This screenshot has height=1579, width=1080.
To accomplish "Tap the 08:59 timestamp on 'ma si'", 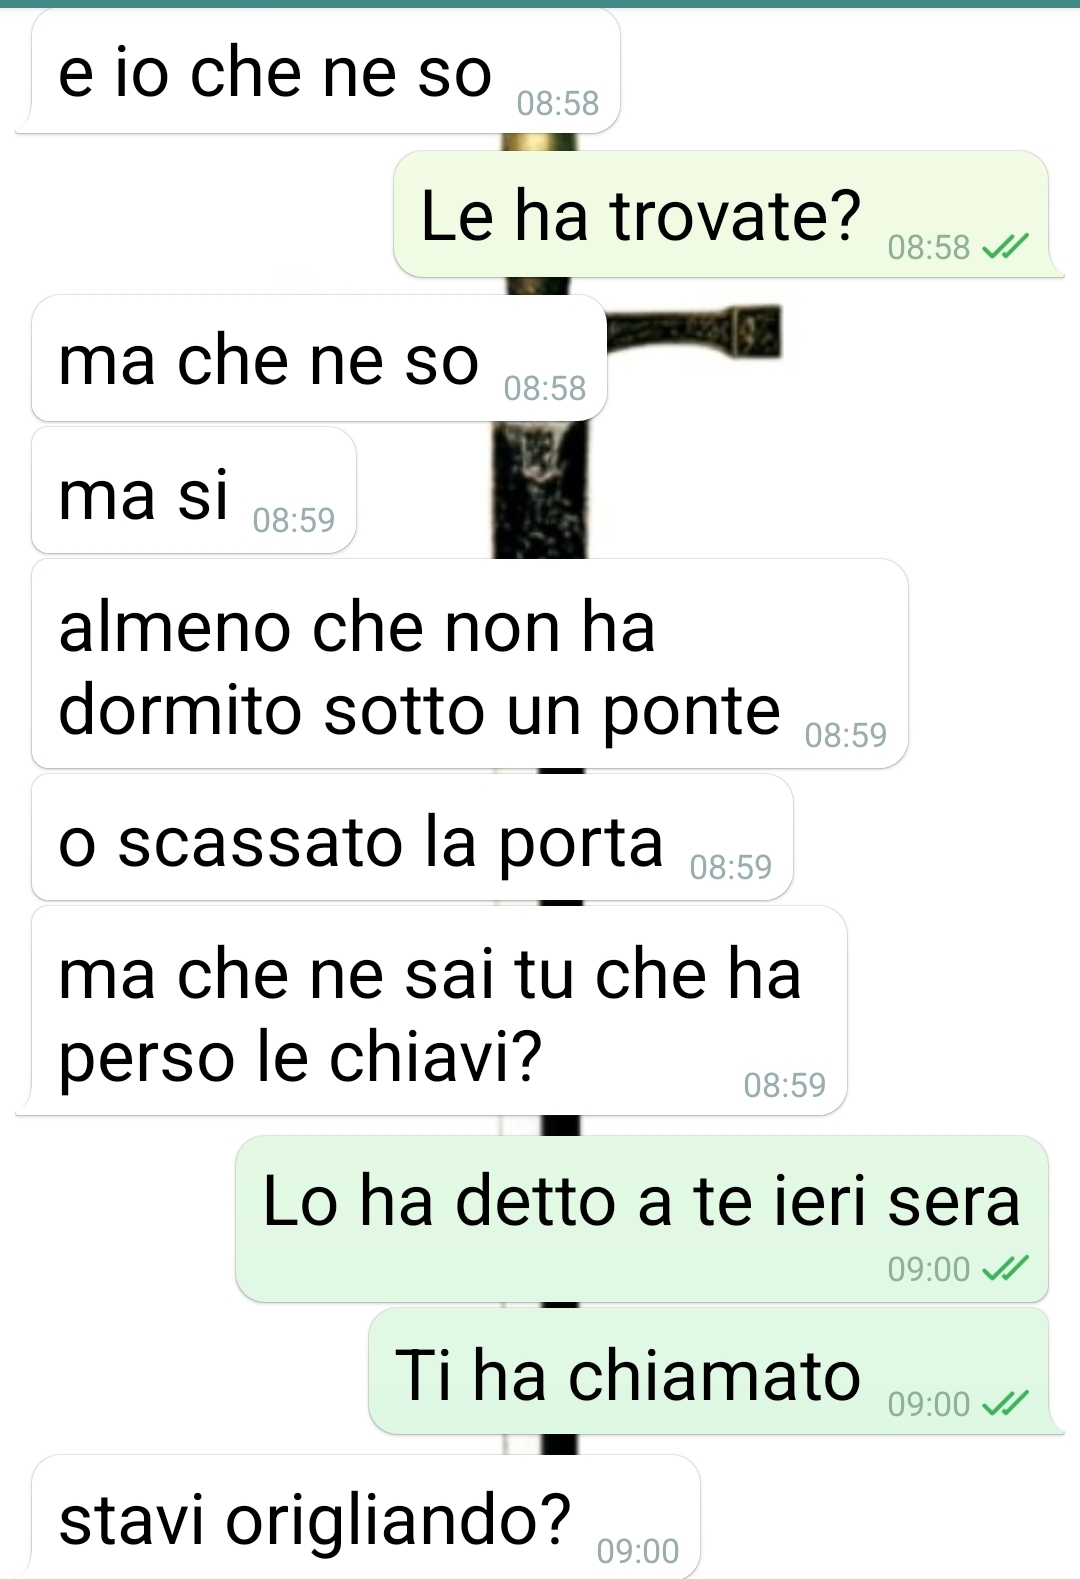I will (294, 520).
